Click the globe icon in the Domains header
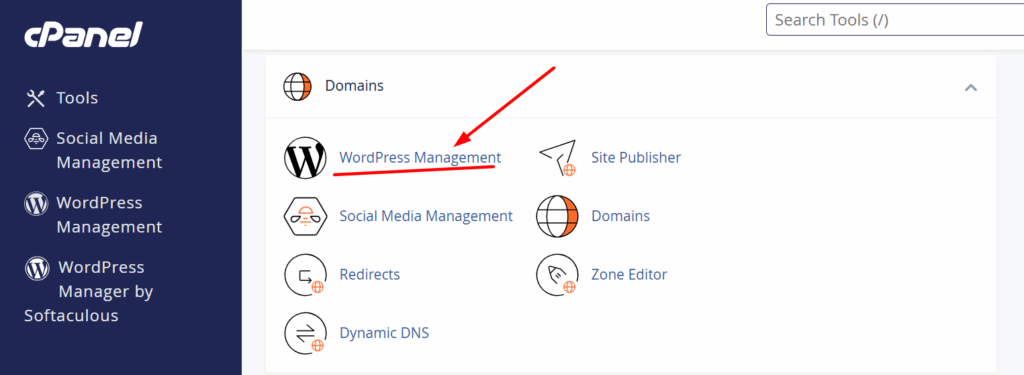Viewport: 1024px width, 375px height. pos(297,86)
